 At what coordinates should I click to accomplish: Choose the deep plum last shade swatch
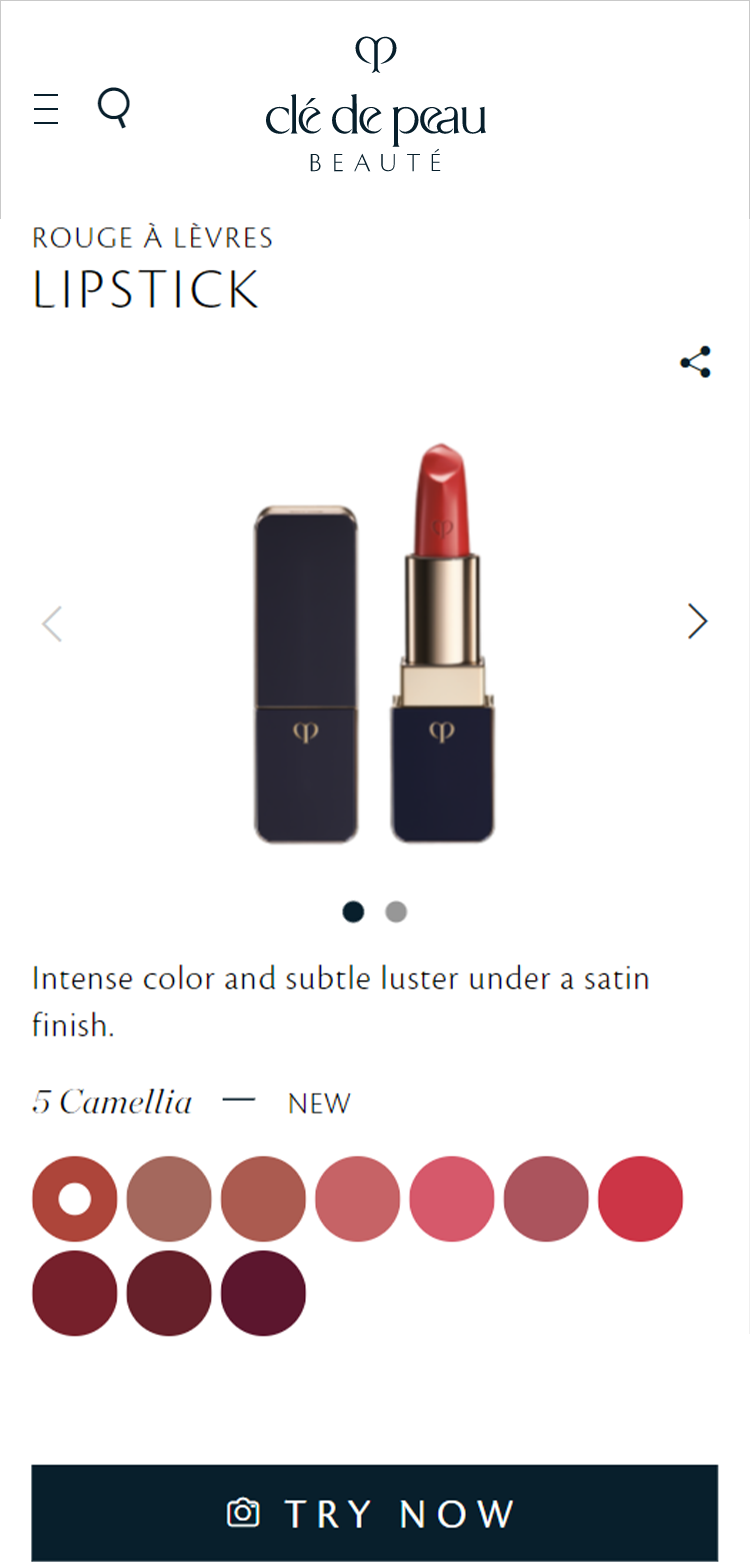263,1293
